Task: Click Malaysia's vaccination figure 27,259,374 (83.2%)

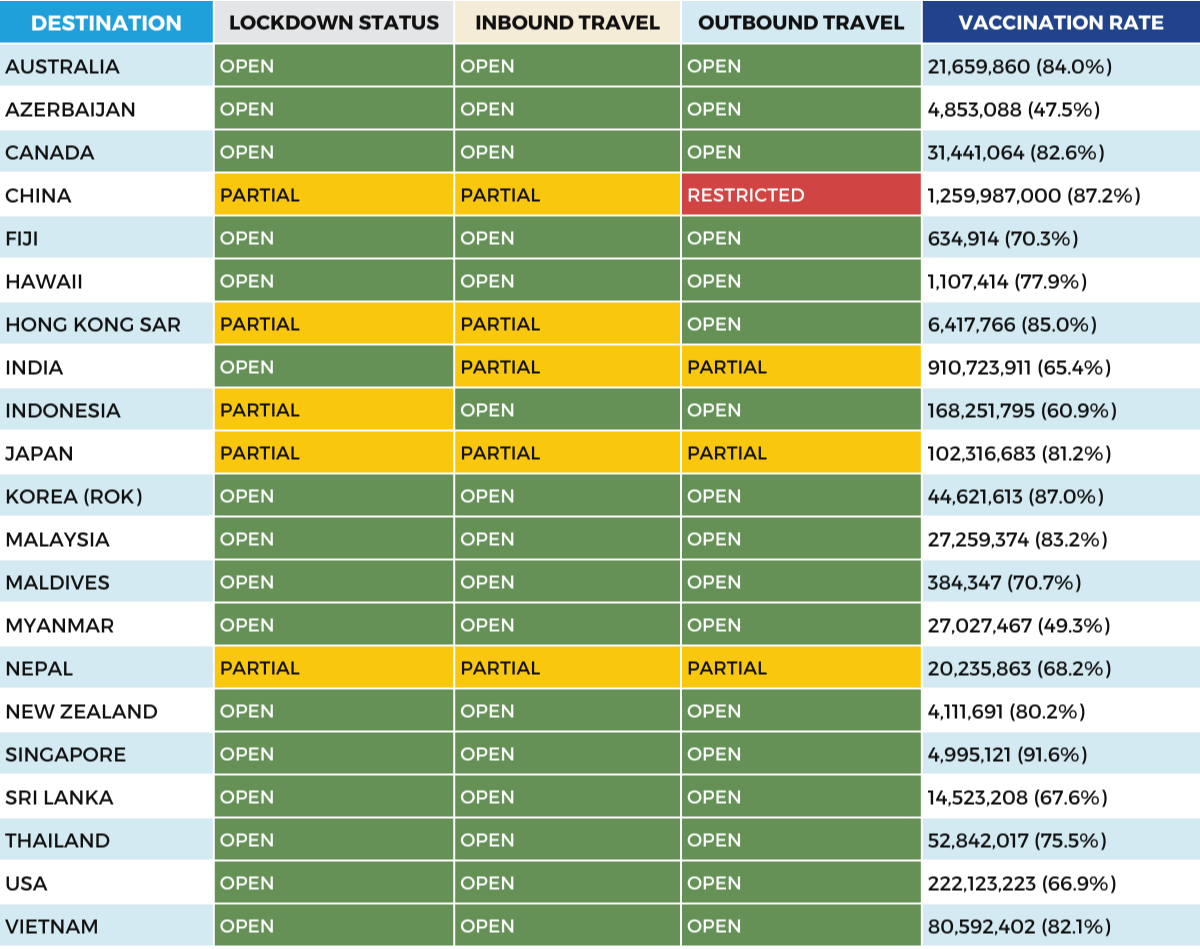Action: coord(1017,540)
